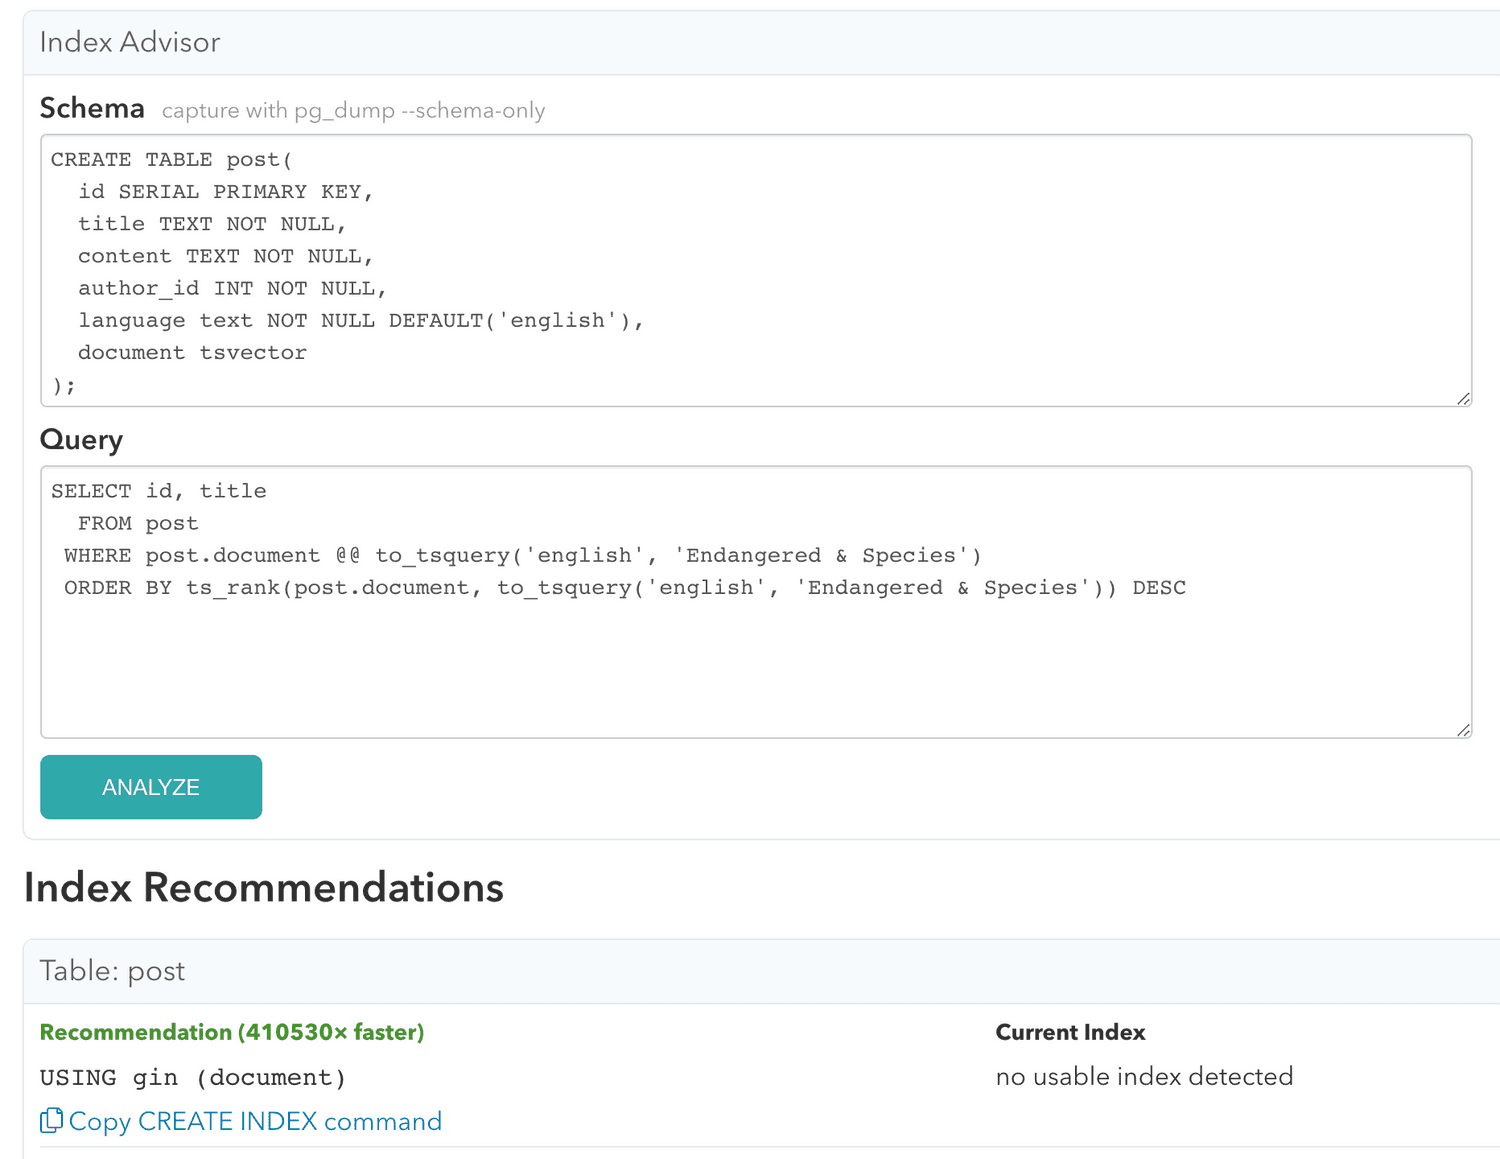Screen dimensions: 1500x1159
Task: Click the FROM post line in Query
Action: [138, 524]
